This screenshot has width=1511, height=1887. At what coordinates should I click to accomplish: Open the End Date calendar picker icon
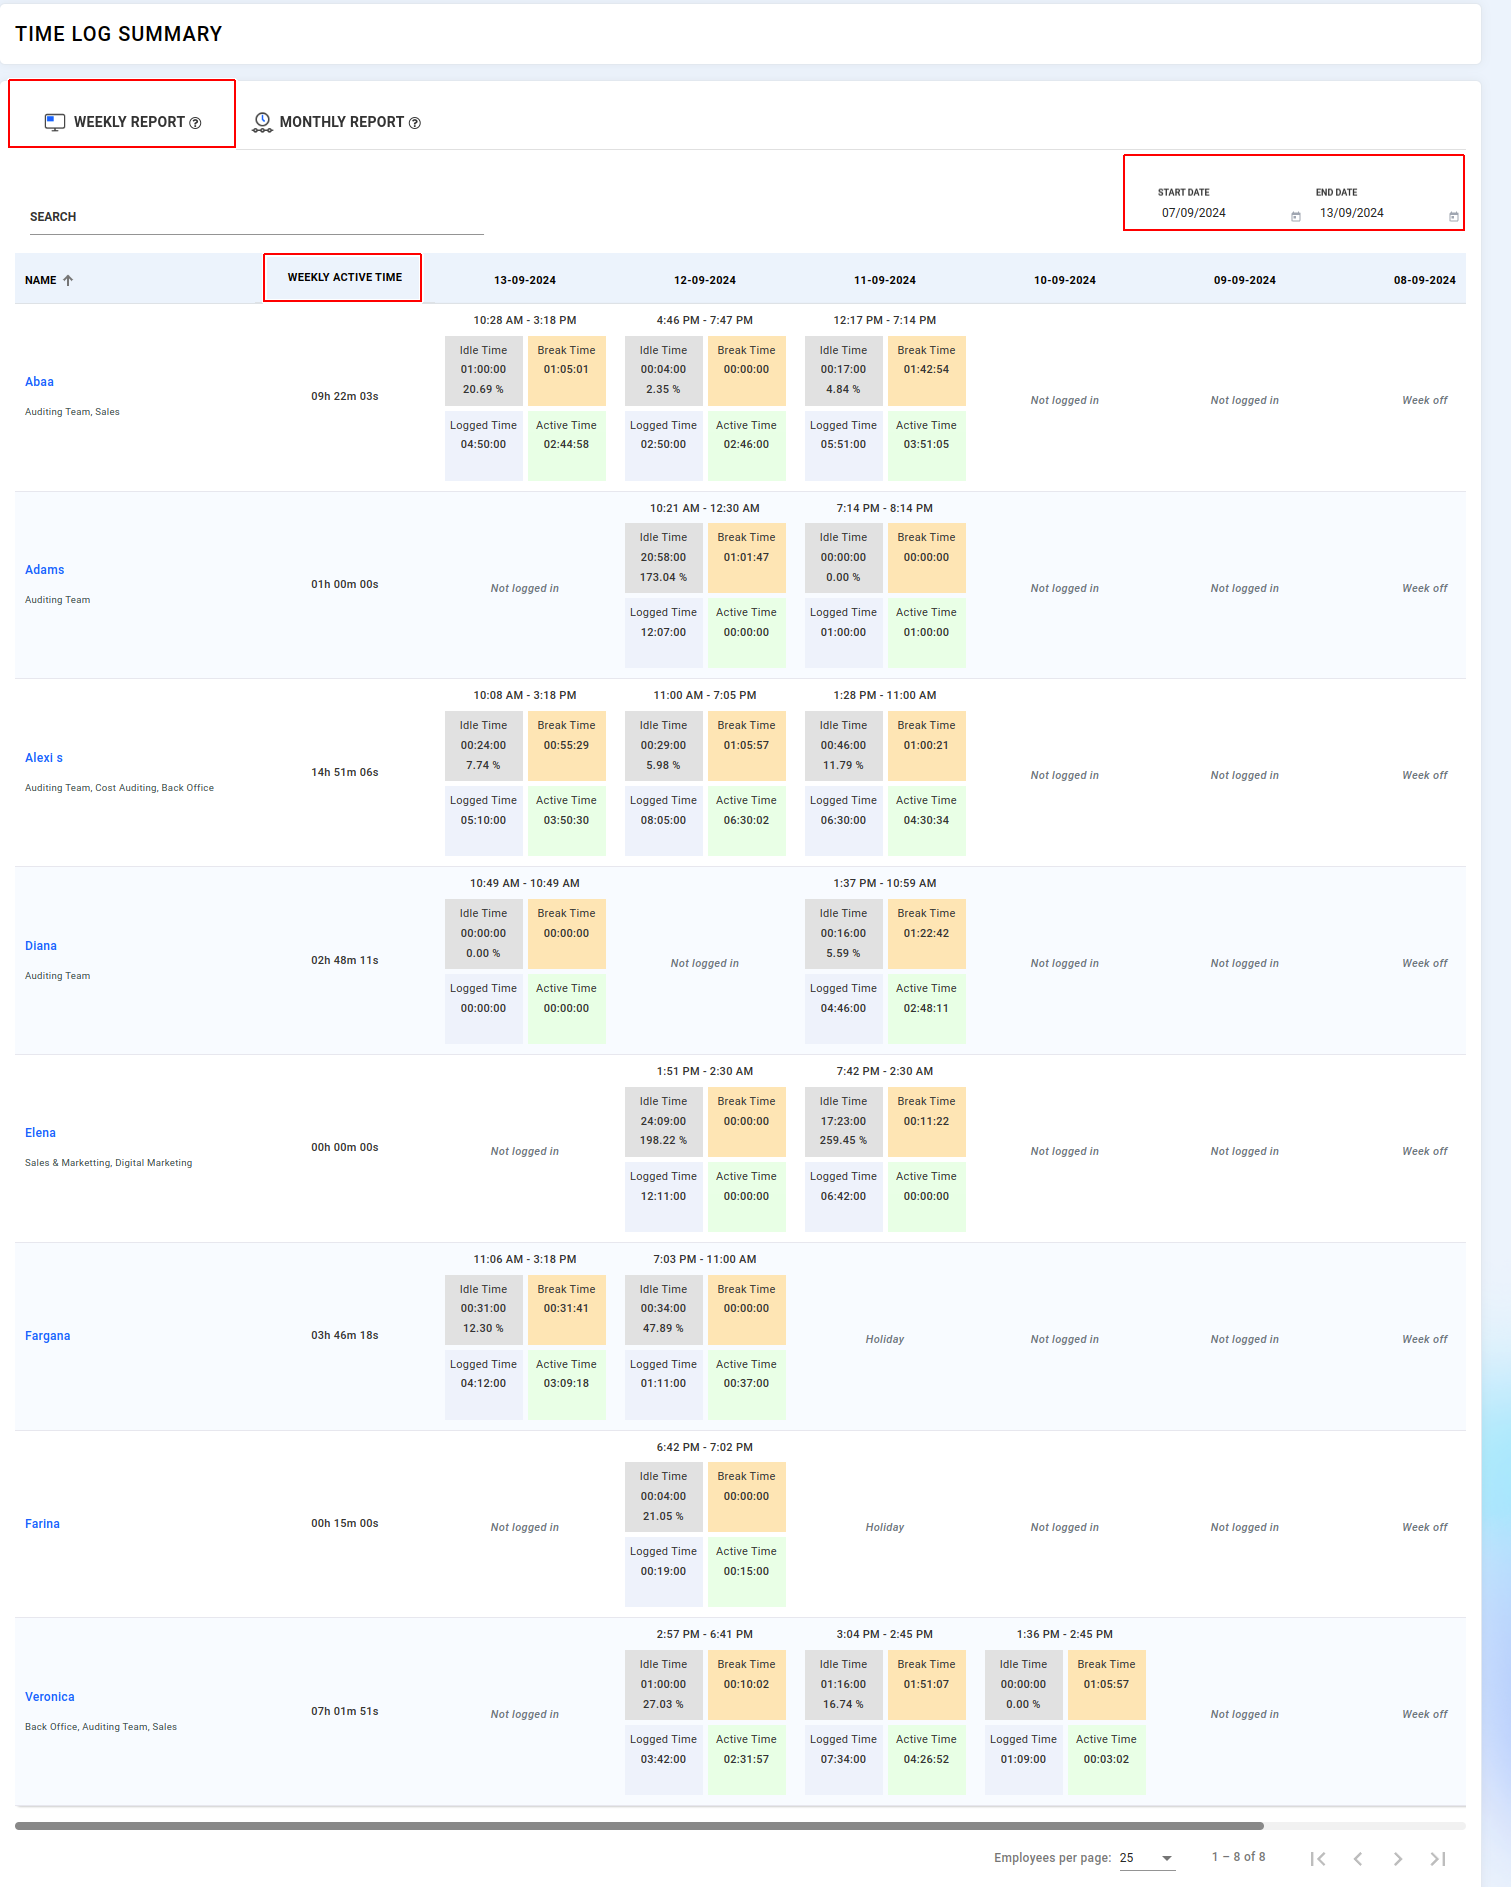(x=1453, y=217)
